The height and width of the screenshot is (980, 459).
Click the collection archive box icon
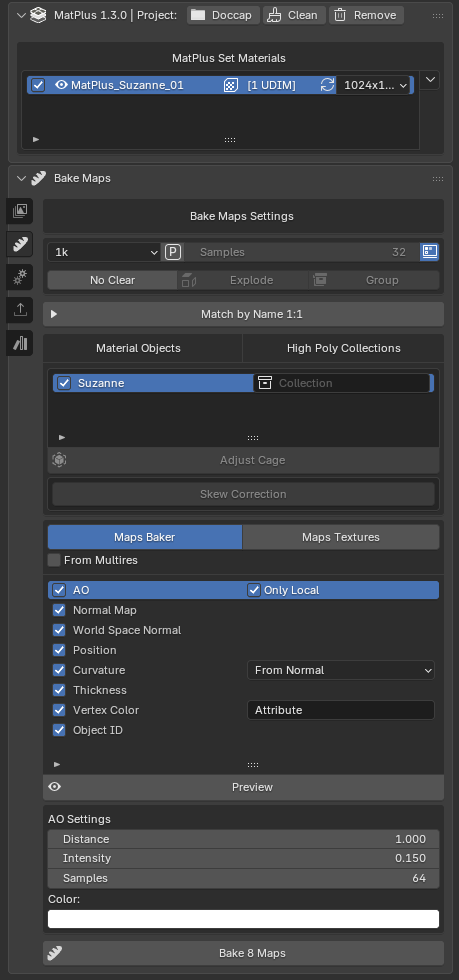point(265,383)
